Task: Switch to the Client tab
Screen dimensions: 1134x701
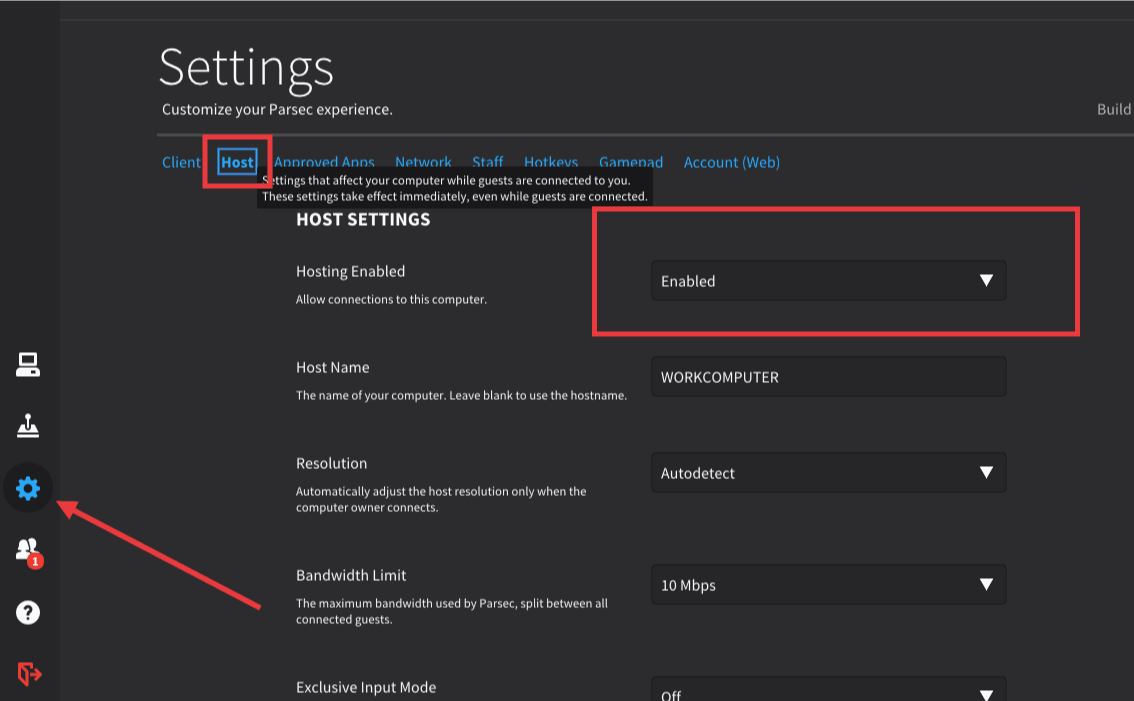Action: point(181,162)
